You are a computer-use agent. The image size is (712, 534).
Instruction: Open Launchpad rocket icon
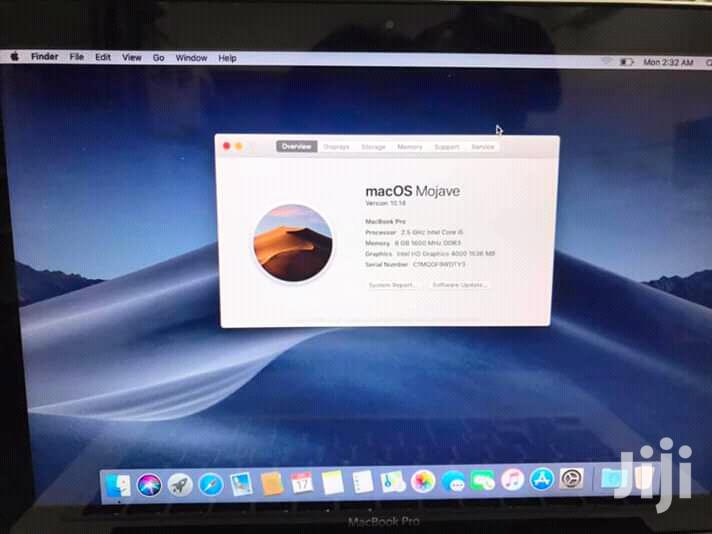180,485
